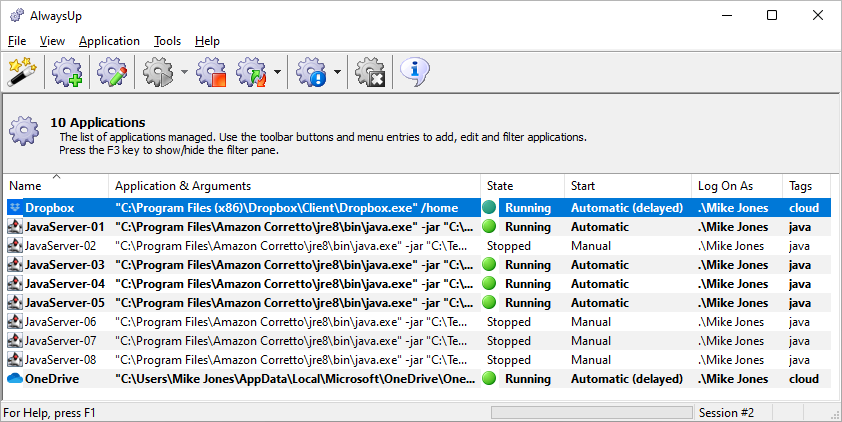Click the Add Application gear icon

tap(67, 71)
